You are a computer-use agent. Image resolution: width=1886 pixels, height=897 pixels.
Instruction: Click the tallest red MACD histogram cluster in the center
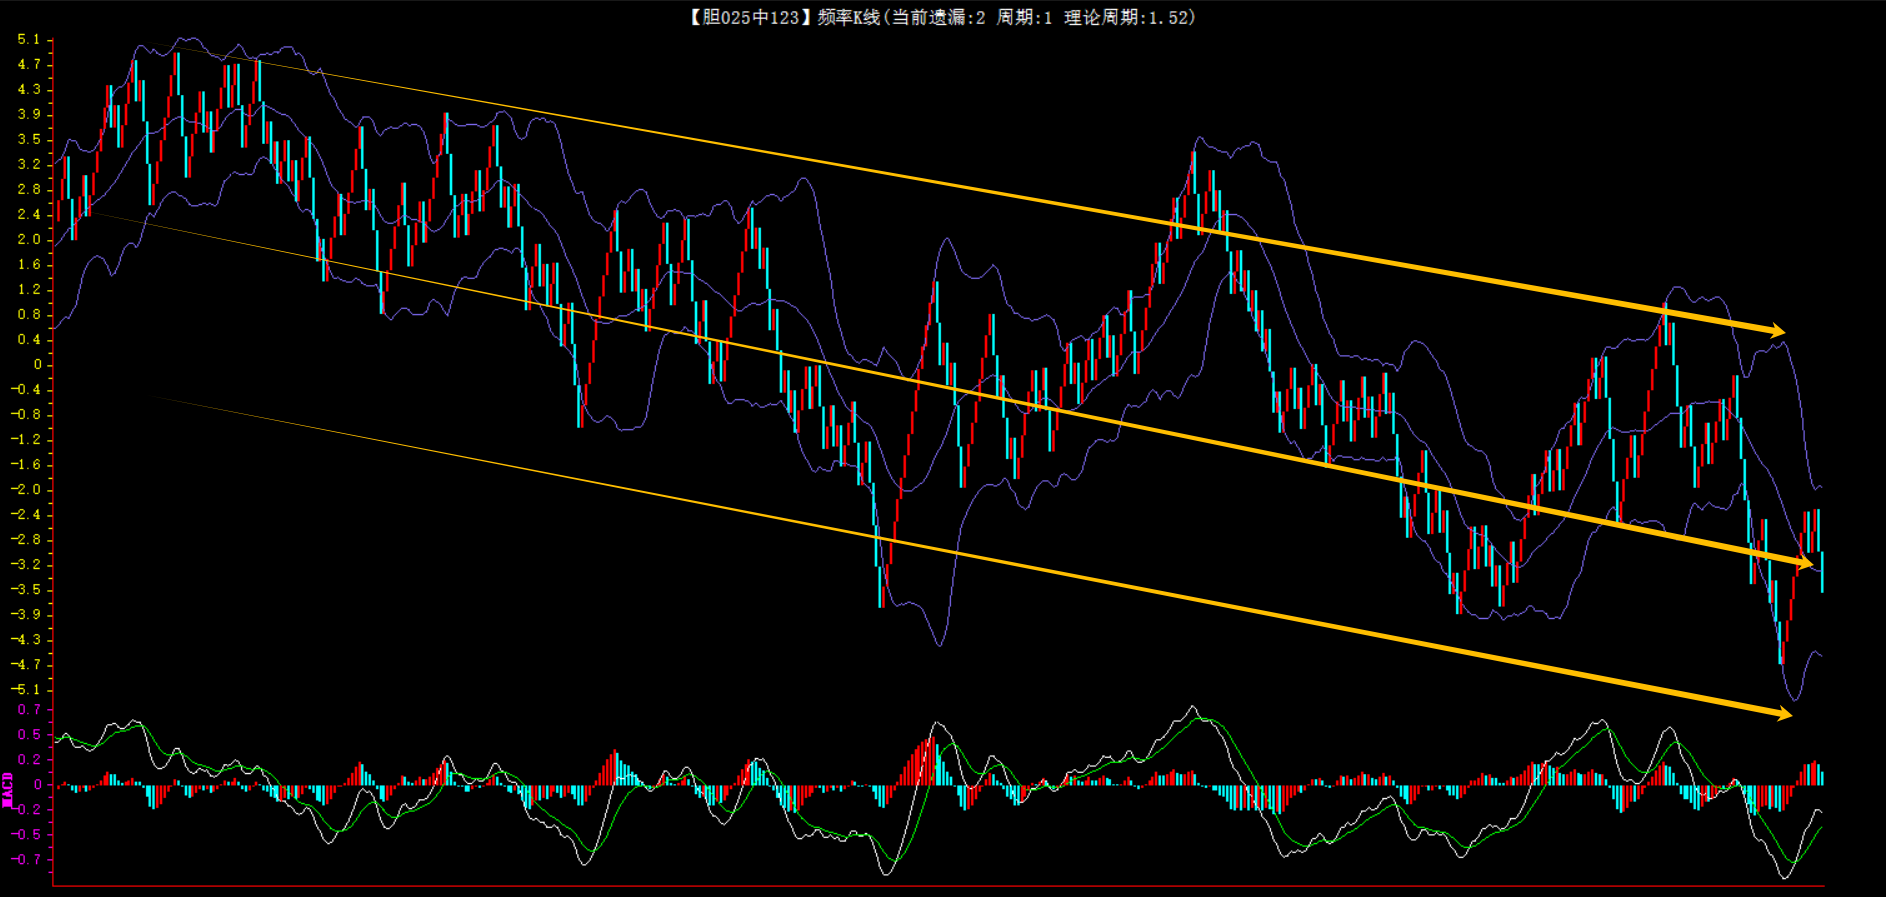[x=926, y=762]
